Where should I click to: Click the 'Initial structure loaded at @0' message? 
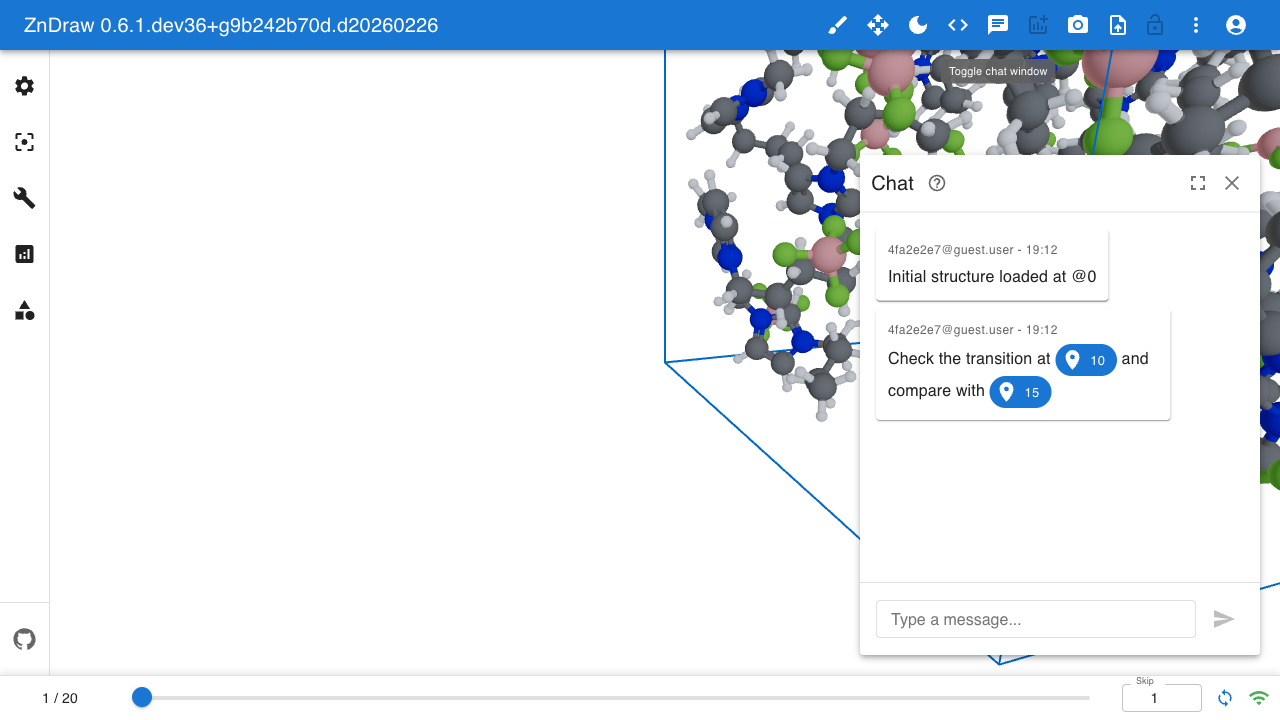992,277
